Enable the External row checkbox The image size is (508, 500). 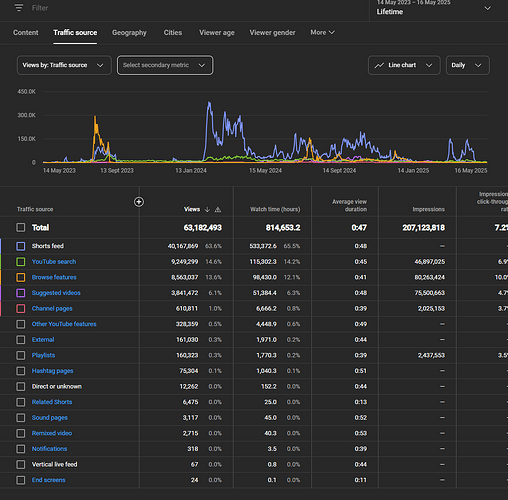pos(21,340)
